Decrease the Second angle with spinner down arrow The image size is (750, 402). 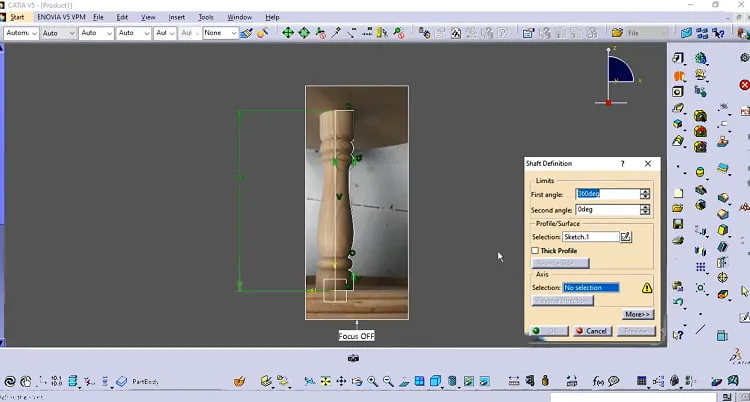[x=645, y=212]
